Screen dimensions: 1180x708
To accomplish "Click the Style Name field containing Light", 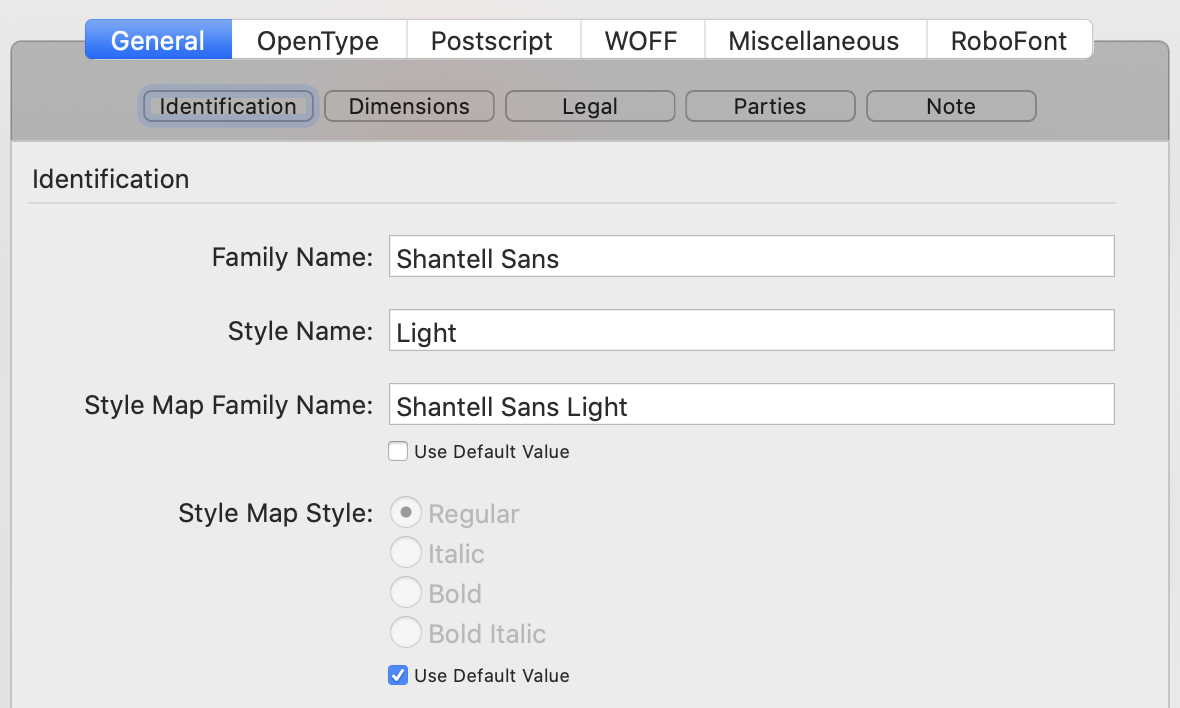I will (751, 330).
